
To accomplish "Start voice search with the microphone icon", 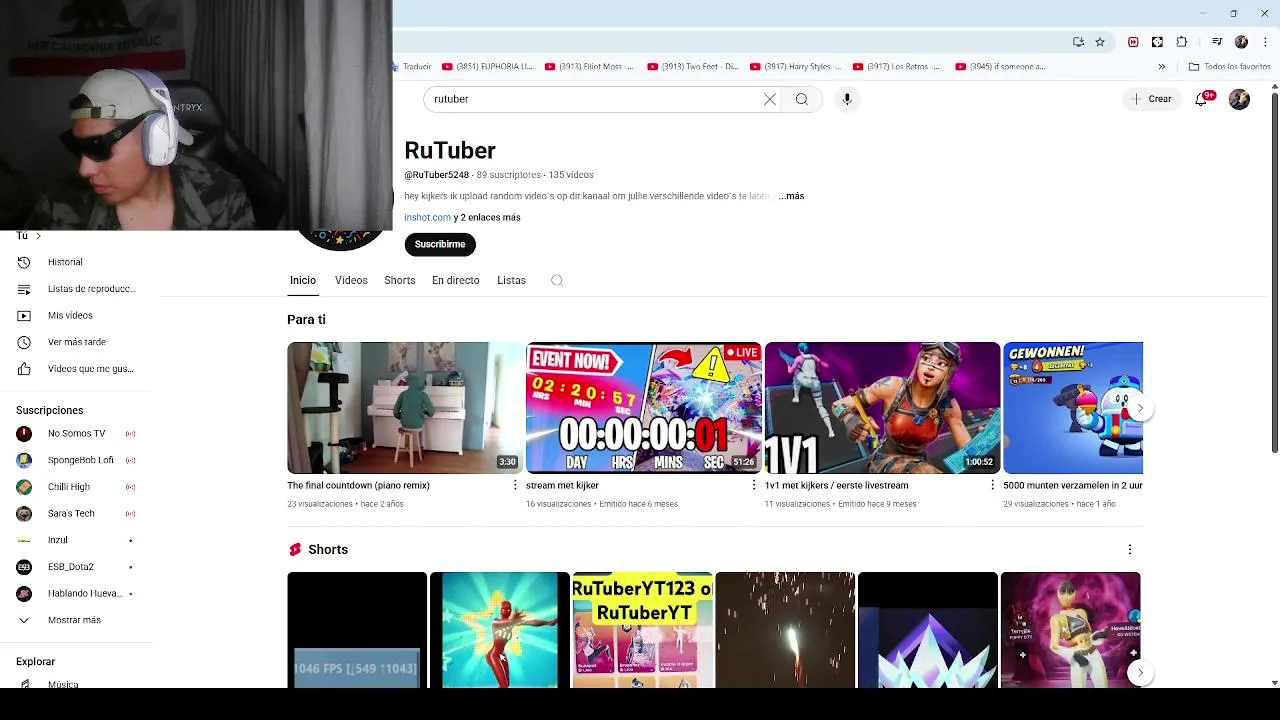I will coord(847,99).
